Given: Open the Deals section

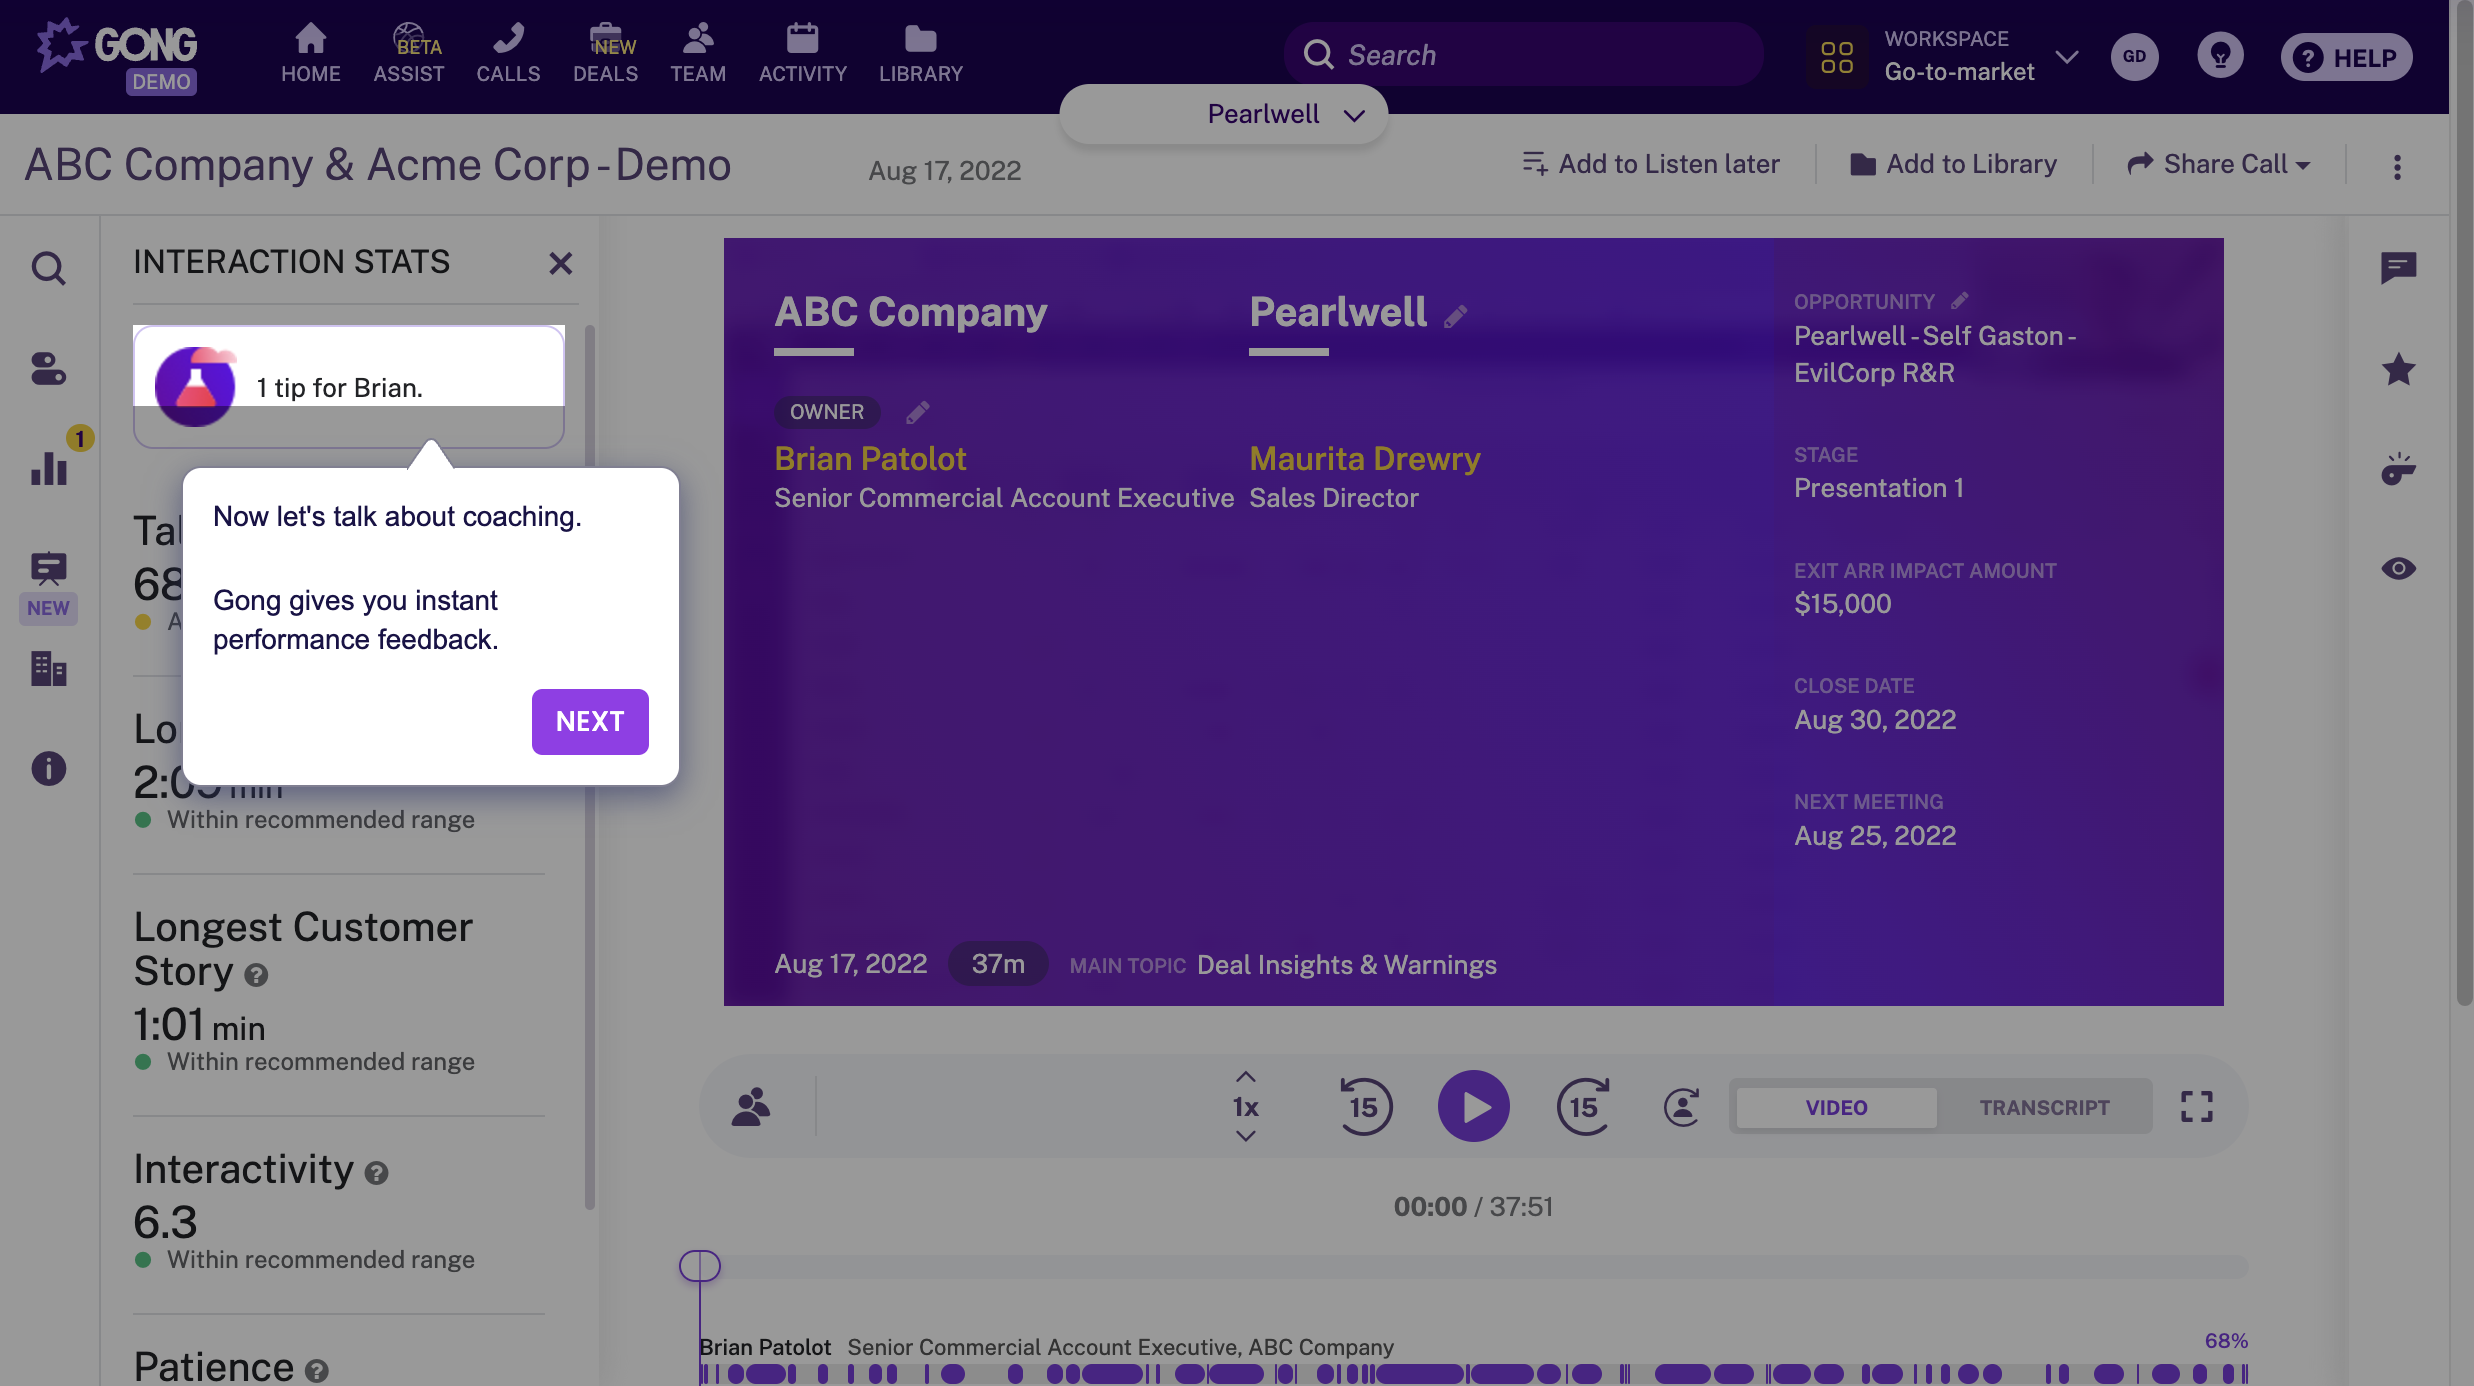Looking at the screenshot, I should click(x=605, y=54).
